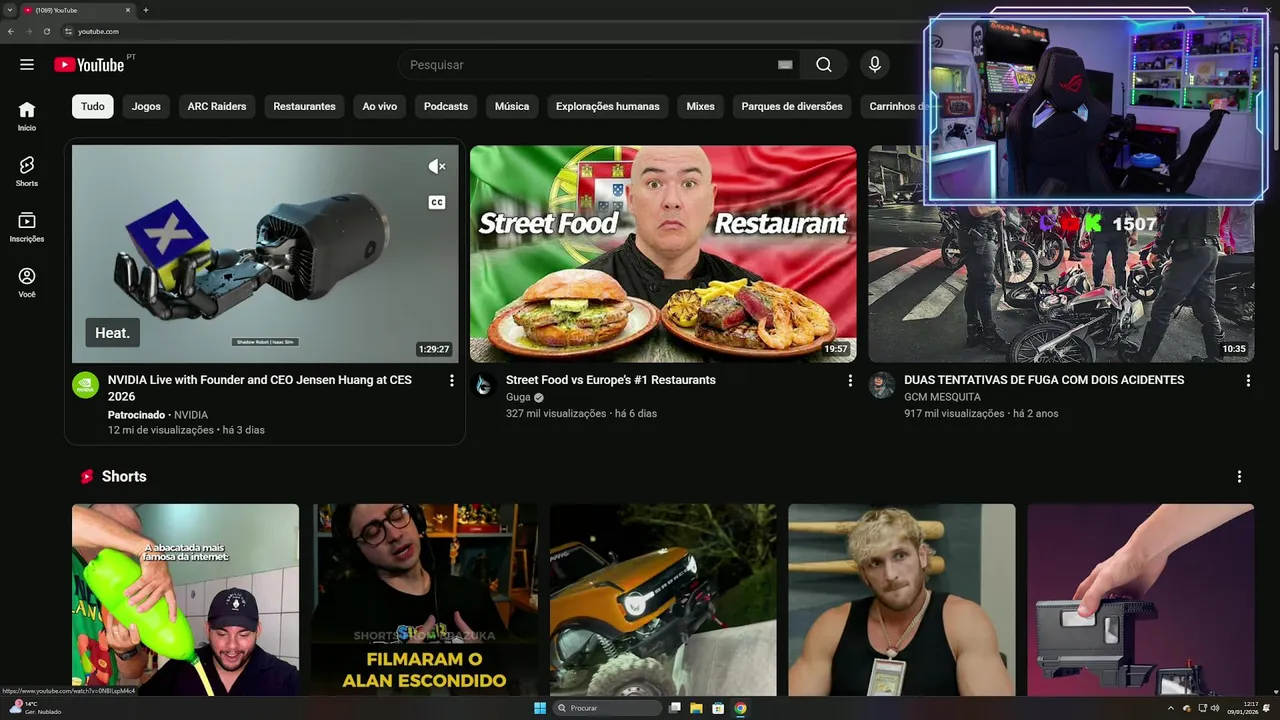Open Shorts section options menu
Viewport: 1280px width, 720px height.
coord(1239,477)
